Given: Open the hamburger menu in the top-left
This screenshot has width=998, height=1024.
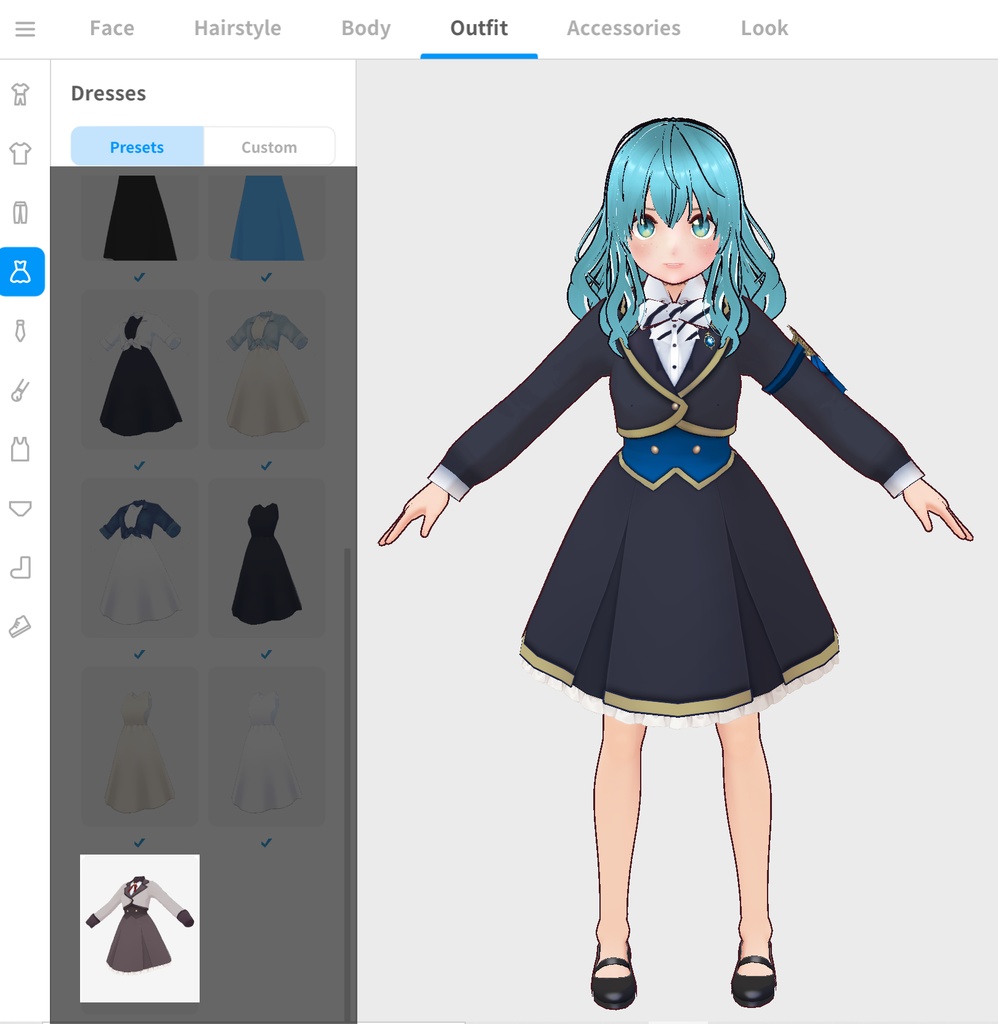Looking at the screenshot, I should click(x=25, y=28).
